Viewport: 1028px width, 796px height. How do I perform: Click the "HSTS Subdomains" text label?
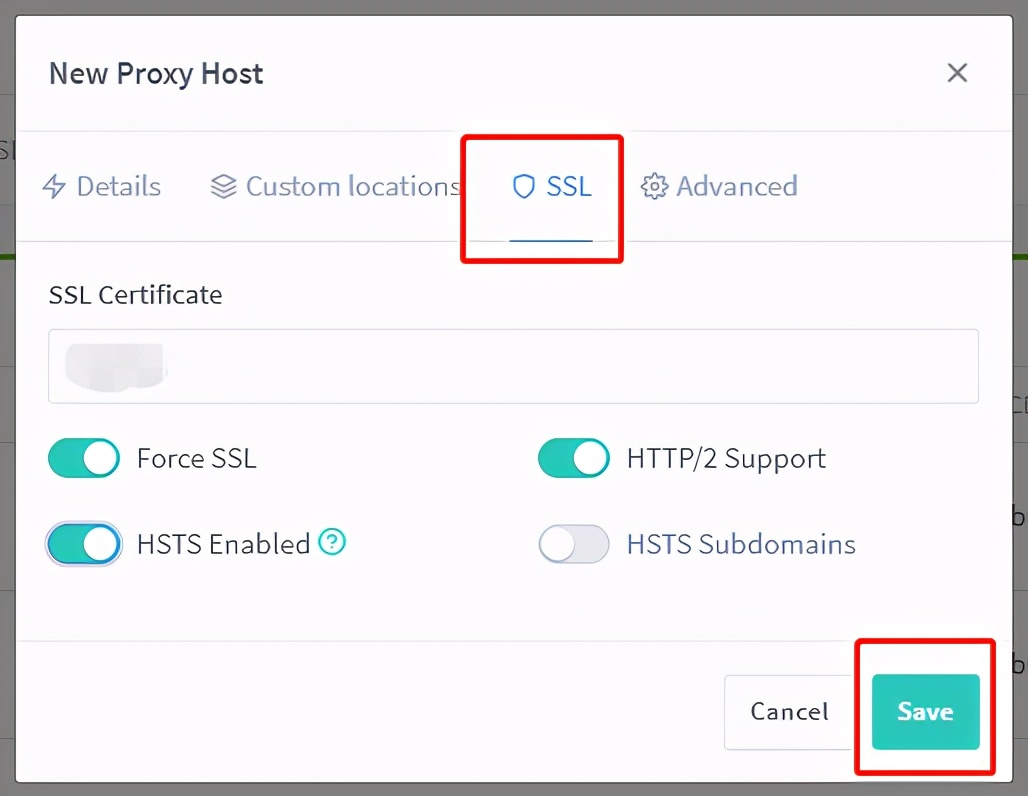pyautogui.click(x=741, y=544)
